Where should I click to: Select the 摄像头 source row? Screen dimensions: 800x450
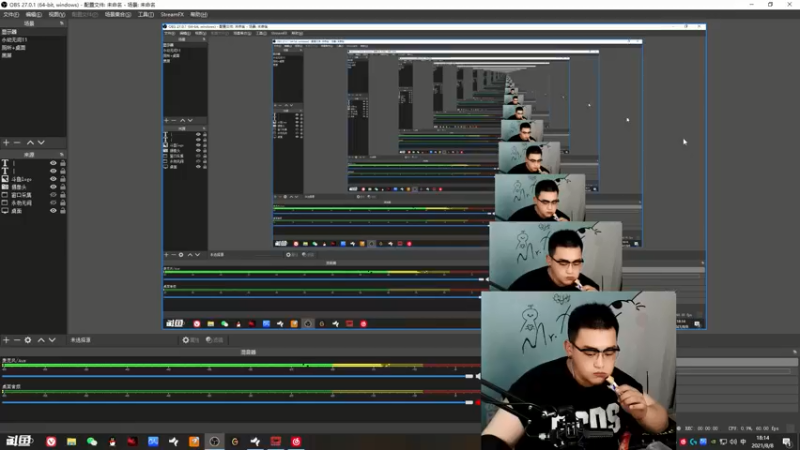pos(33,187)
